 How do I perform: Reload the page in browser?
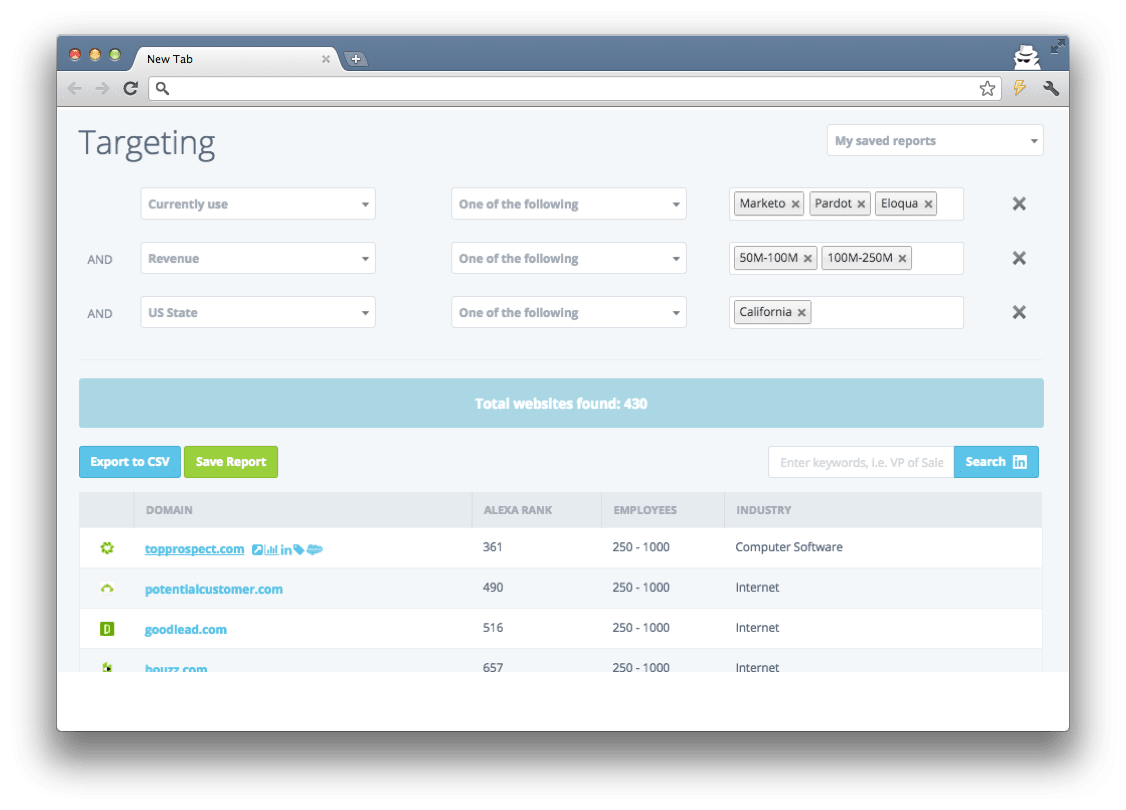tap(130, 88)
